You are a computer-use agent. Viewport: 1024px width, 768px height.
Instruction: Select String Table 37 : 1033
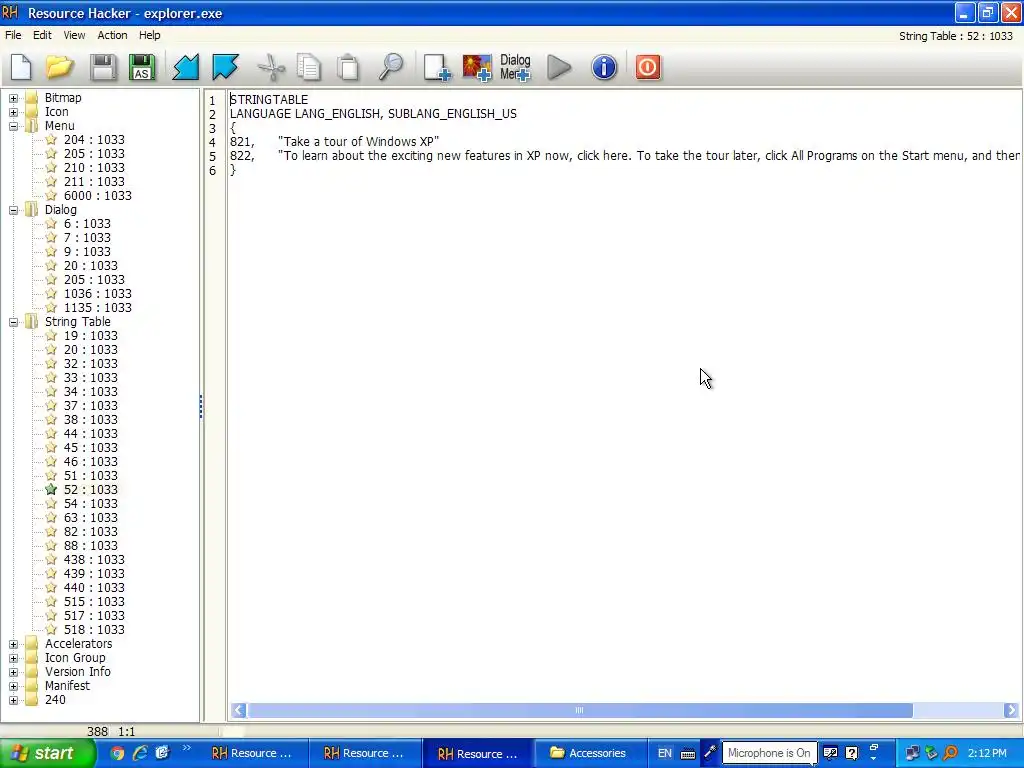(91, 406)
